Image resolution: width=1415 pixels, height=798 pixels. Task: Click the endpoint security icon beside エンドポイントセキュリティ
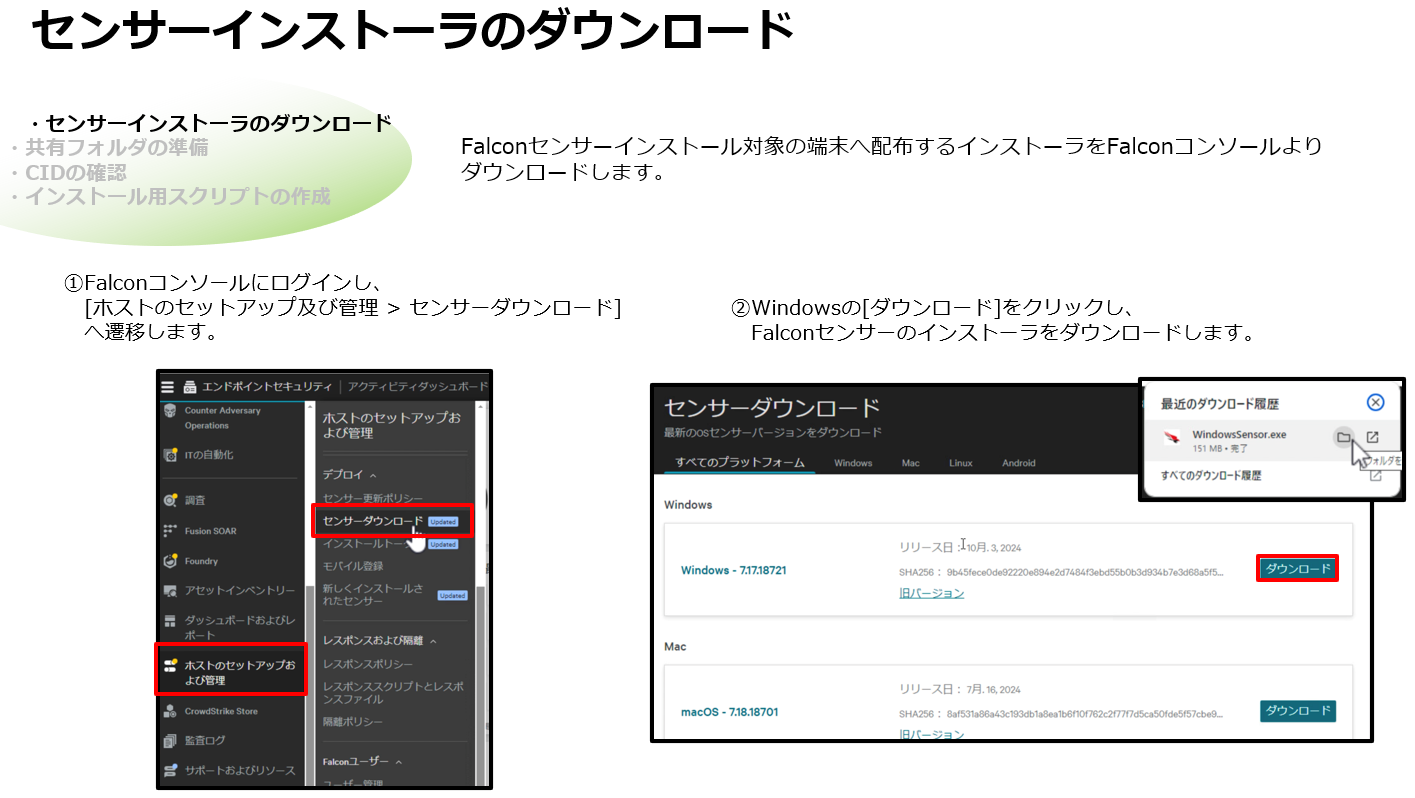(x=190, y=387)
